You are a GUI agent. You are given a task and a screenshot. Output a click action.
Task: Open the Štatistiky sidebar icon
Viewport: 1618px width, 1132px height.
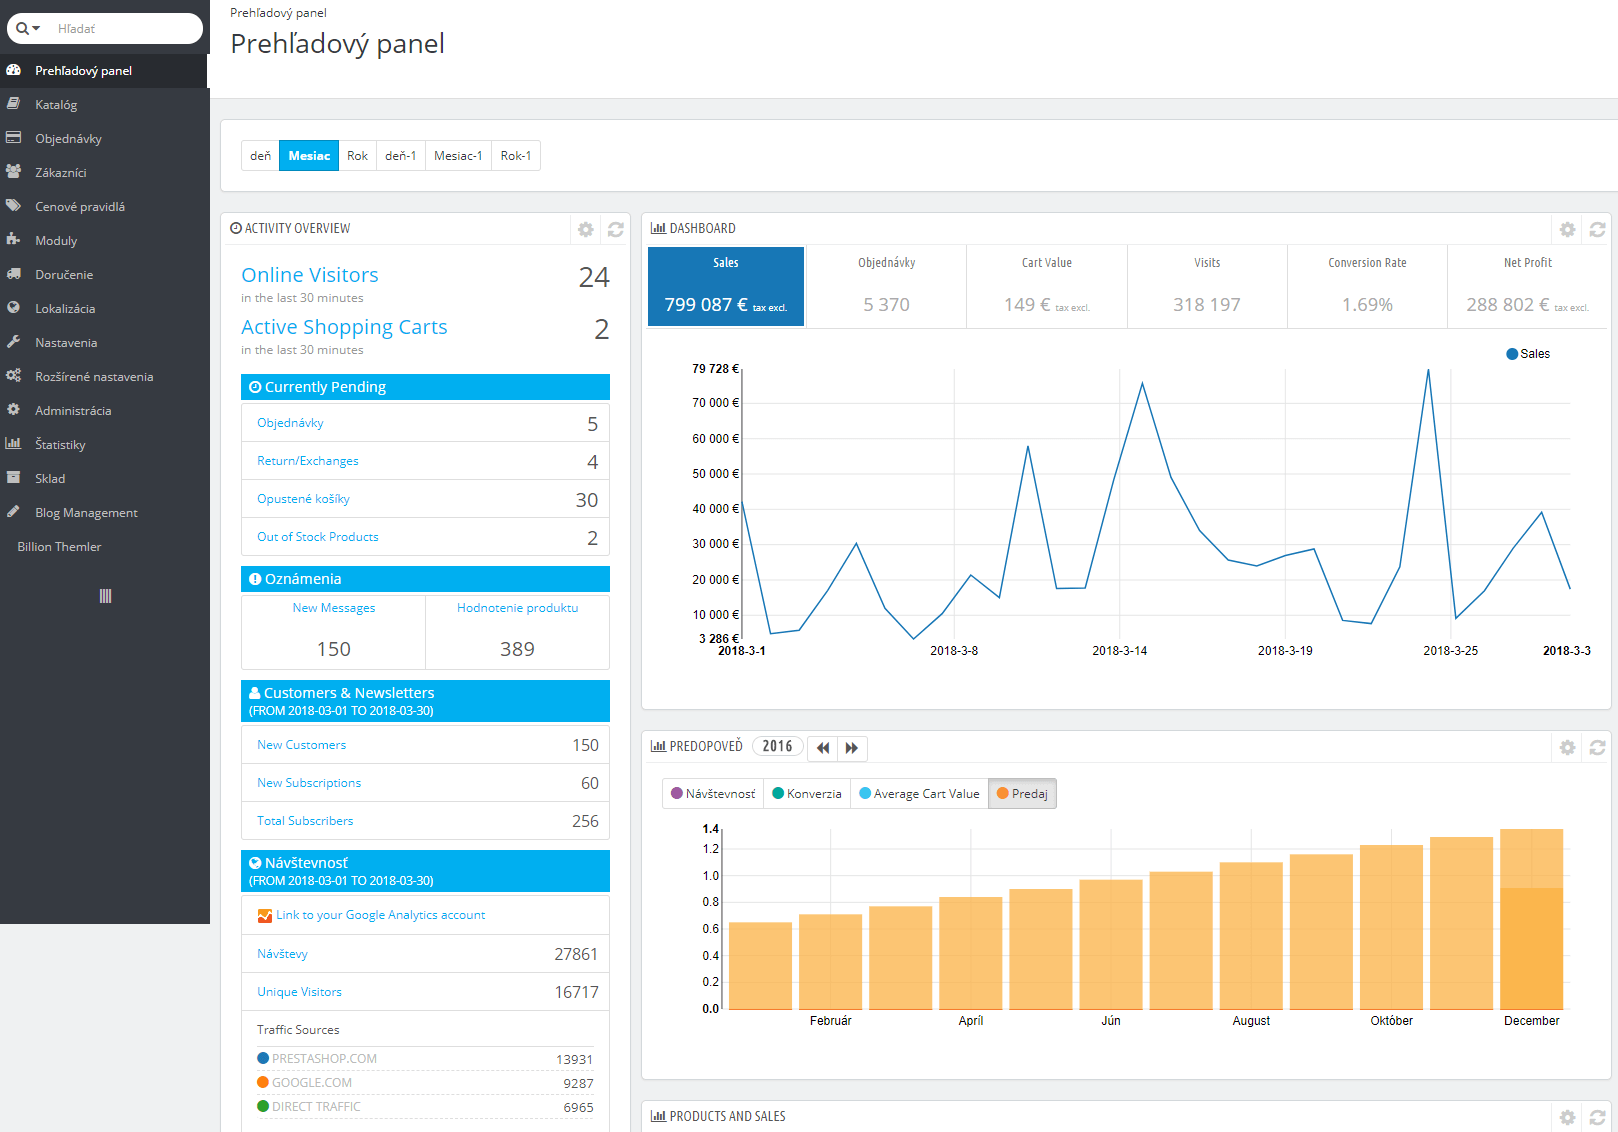[x=14, y=444]
